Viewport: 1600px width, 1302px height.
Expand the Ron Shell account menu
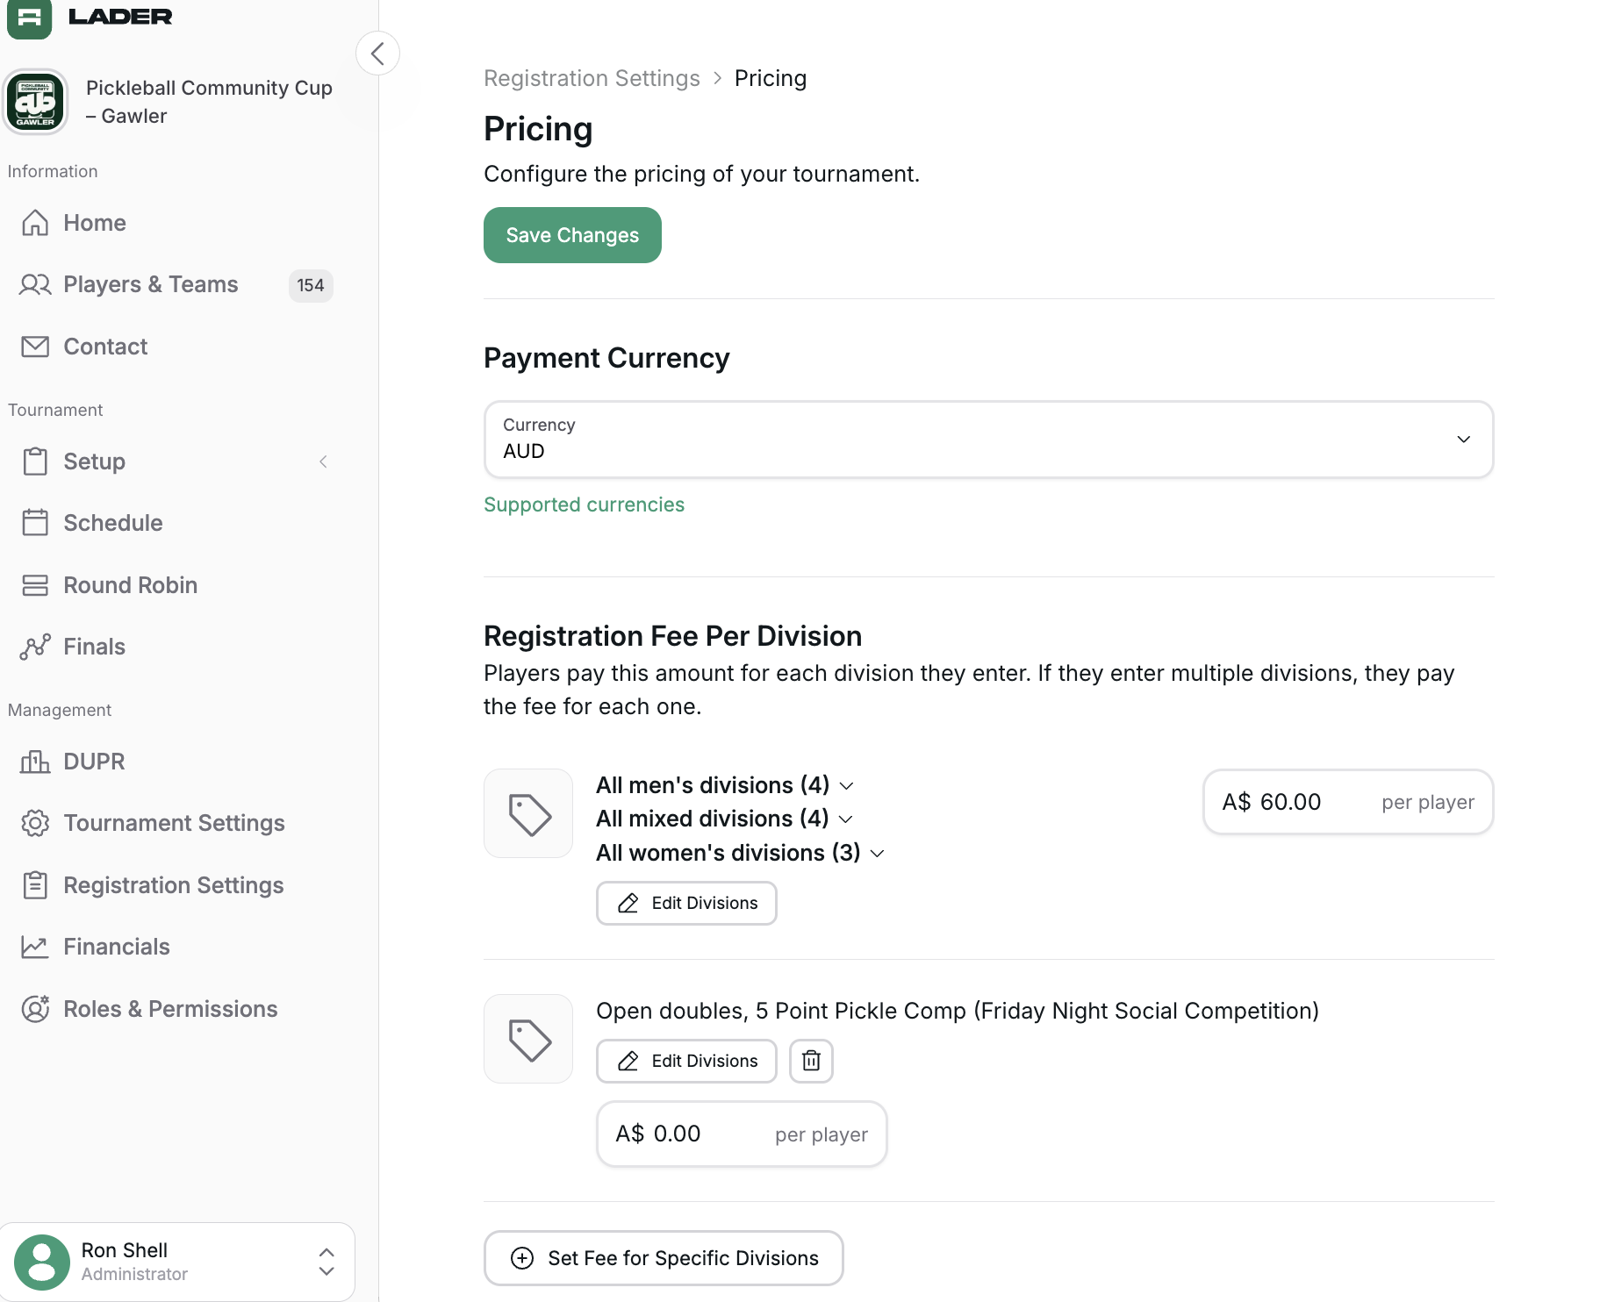pyautogui.click(x=326, y=1262)
